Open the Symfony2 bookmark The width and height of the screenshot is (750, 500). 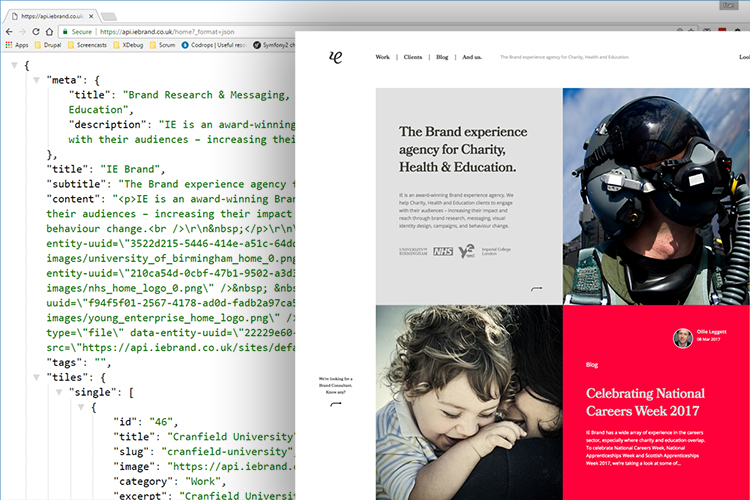(x=274, y=45)
